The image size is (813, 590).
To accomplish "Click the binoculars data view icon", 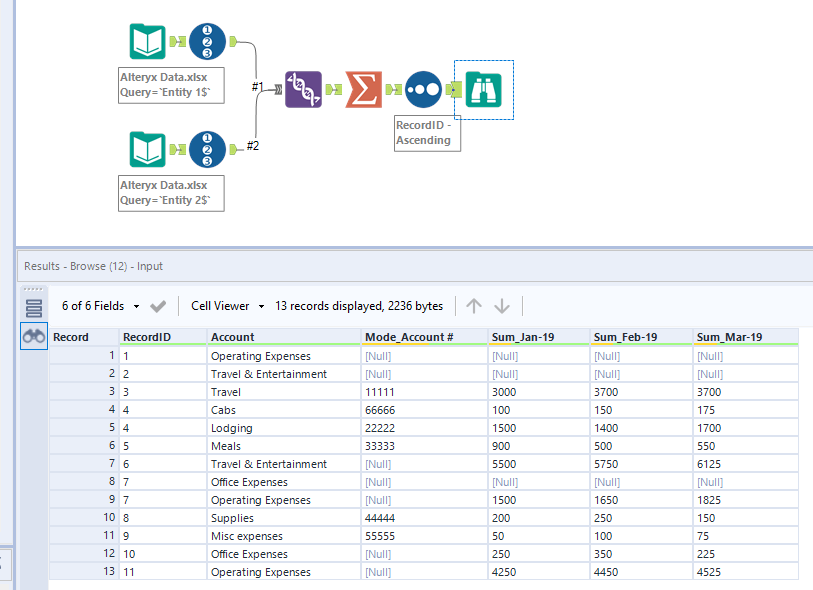I will point(34,337).
